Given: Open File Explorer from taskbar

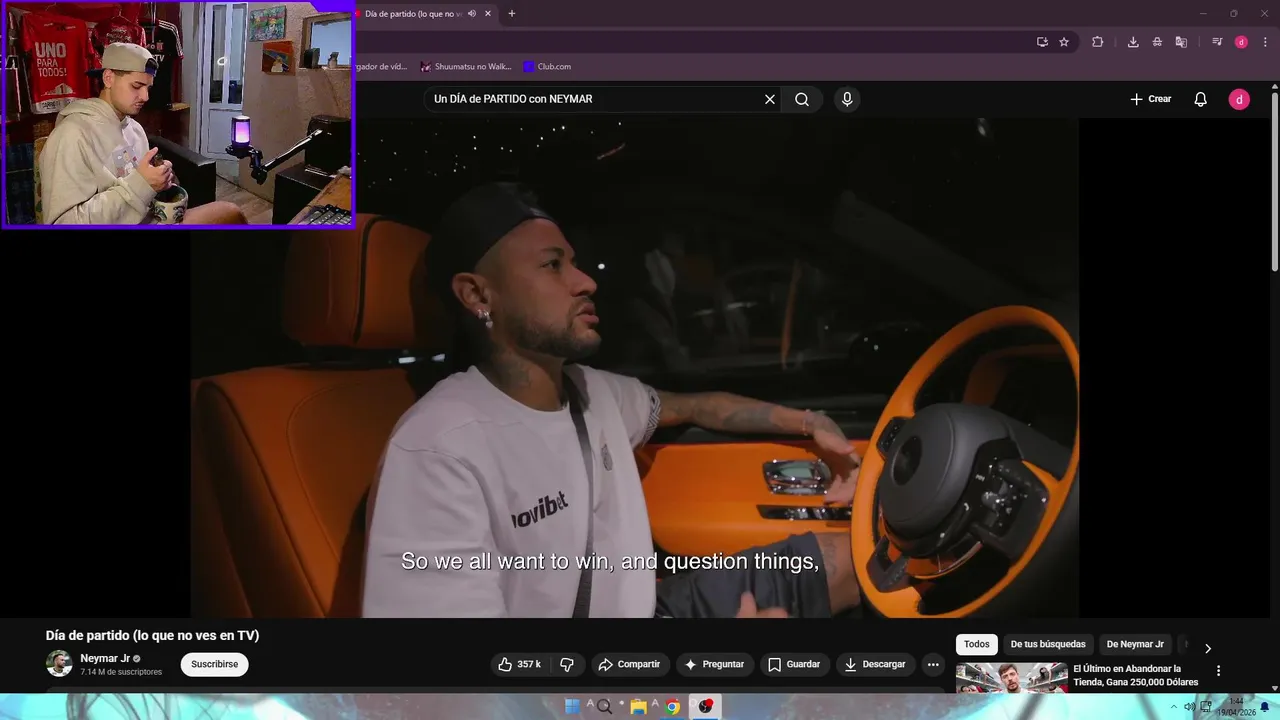Looking at the screenshot, I should [x=638, y=707].
